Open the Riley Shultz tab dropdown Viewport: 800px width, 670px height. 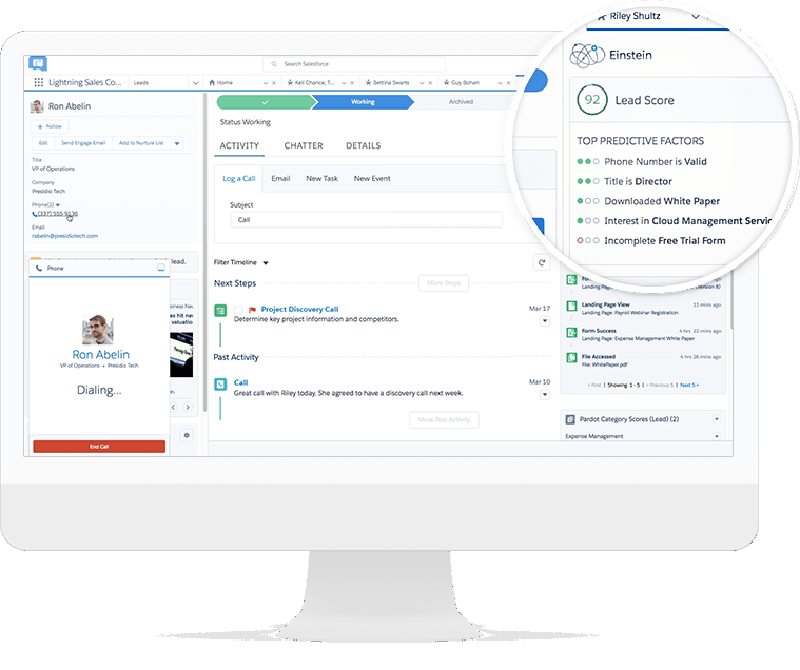695,17
